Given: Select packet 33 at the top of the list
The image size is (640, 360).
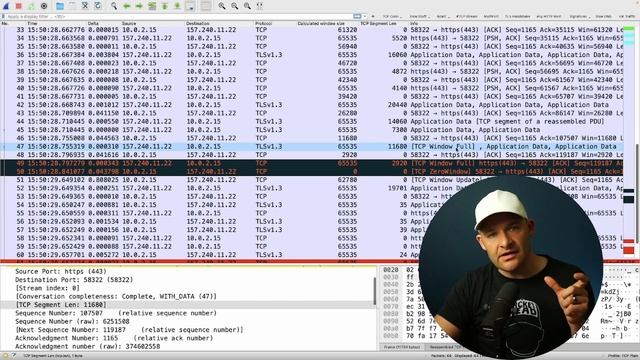Looking at the screenshot, I should (x=312, y=30).
